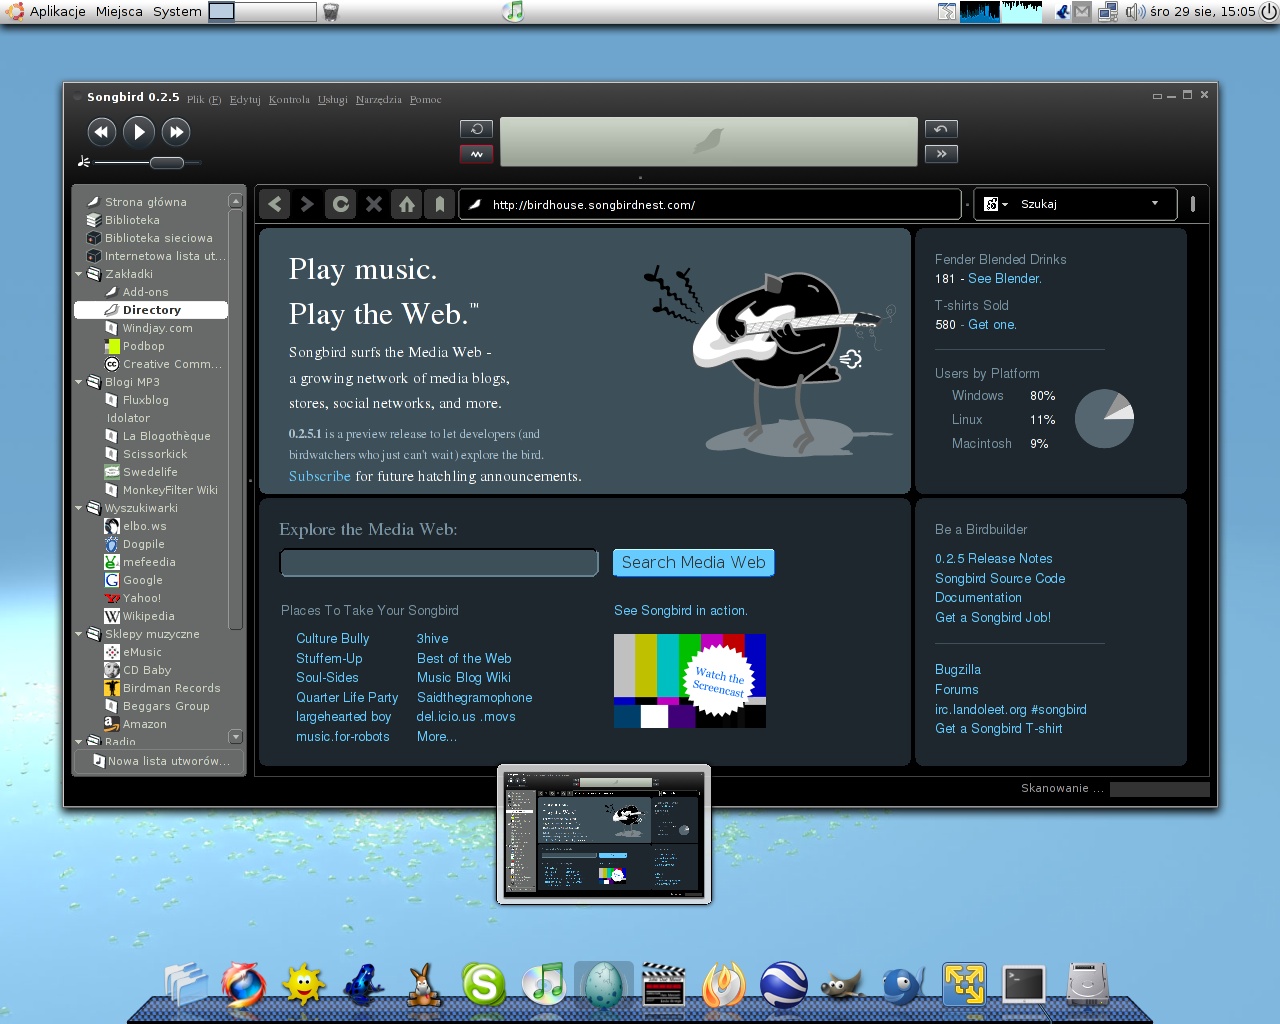The height and width of the screenshot is (1024, 1280).
Task: Open the Culture Bully link
Action: click(x=333, y=638)
